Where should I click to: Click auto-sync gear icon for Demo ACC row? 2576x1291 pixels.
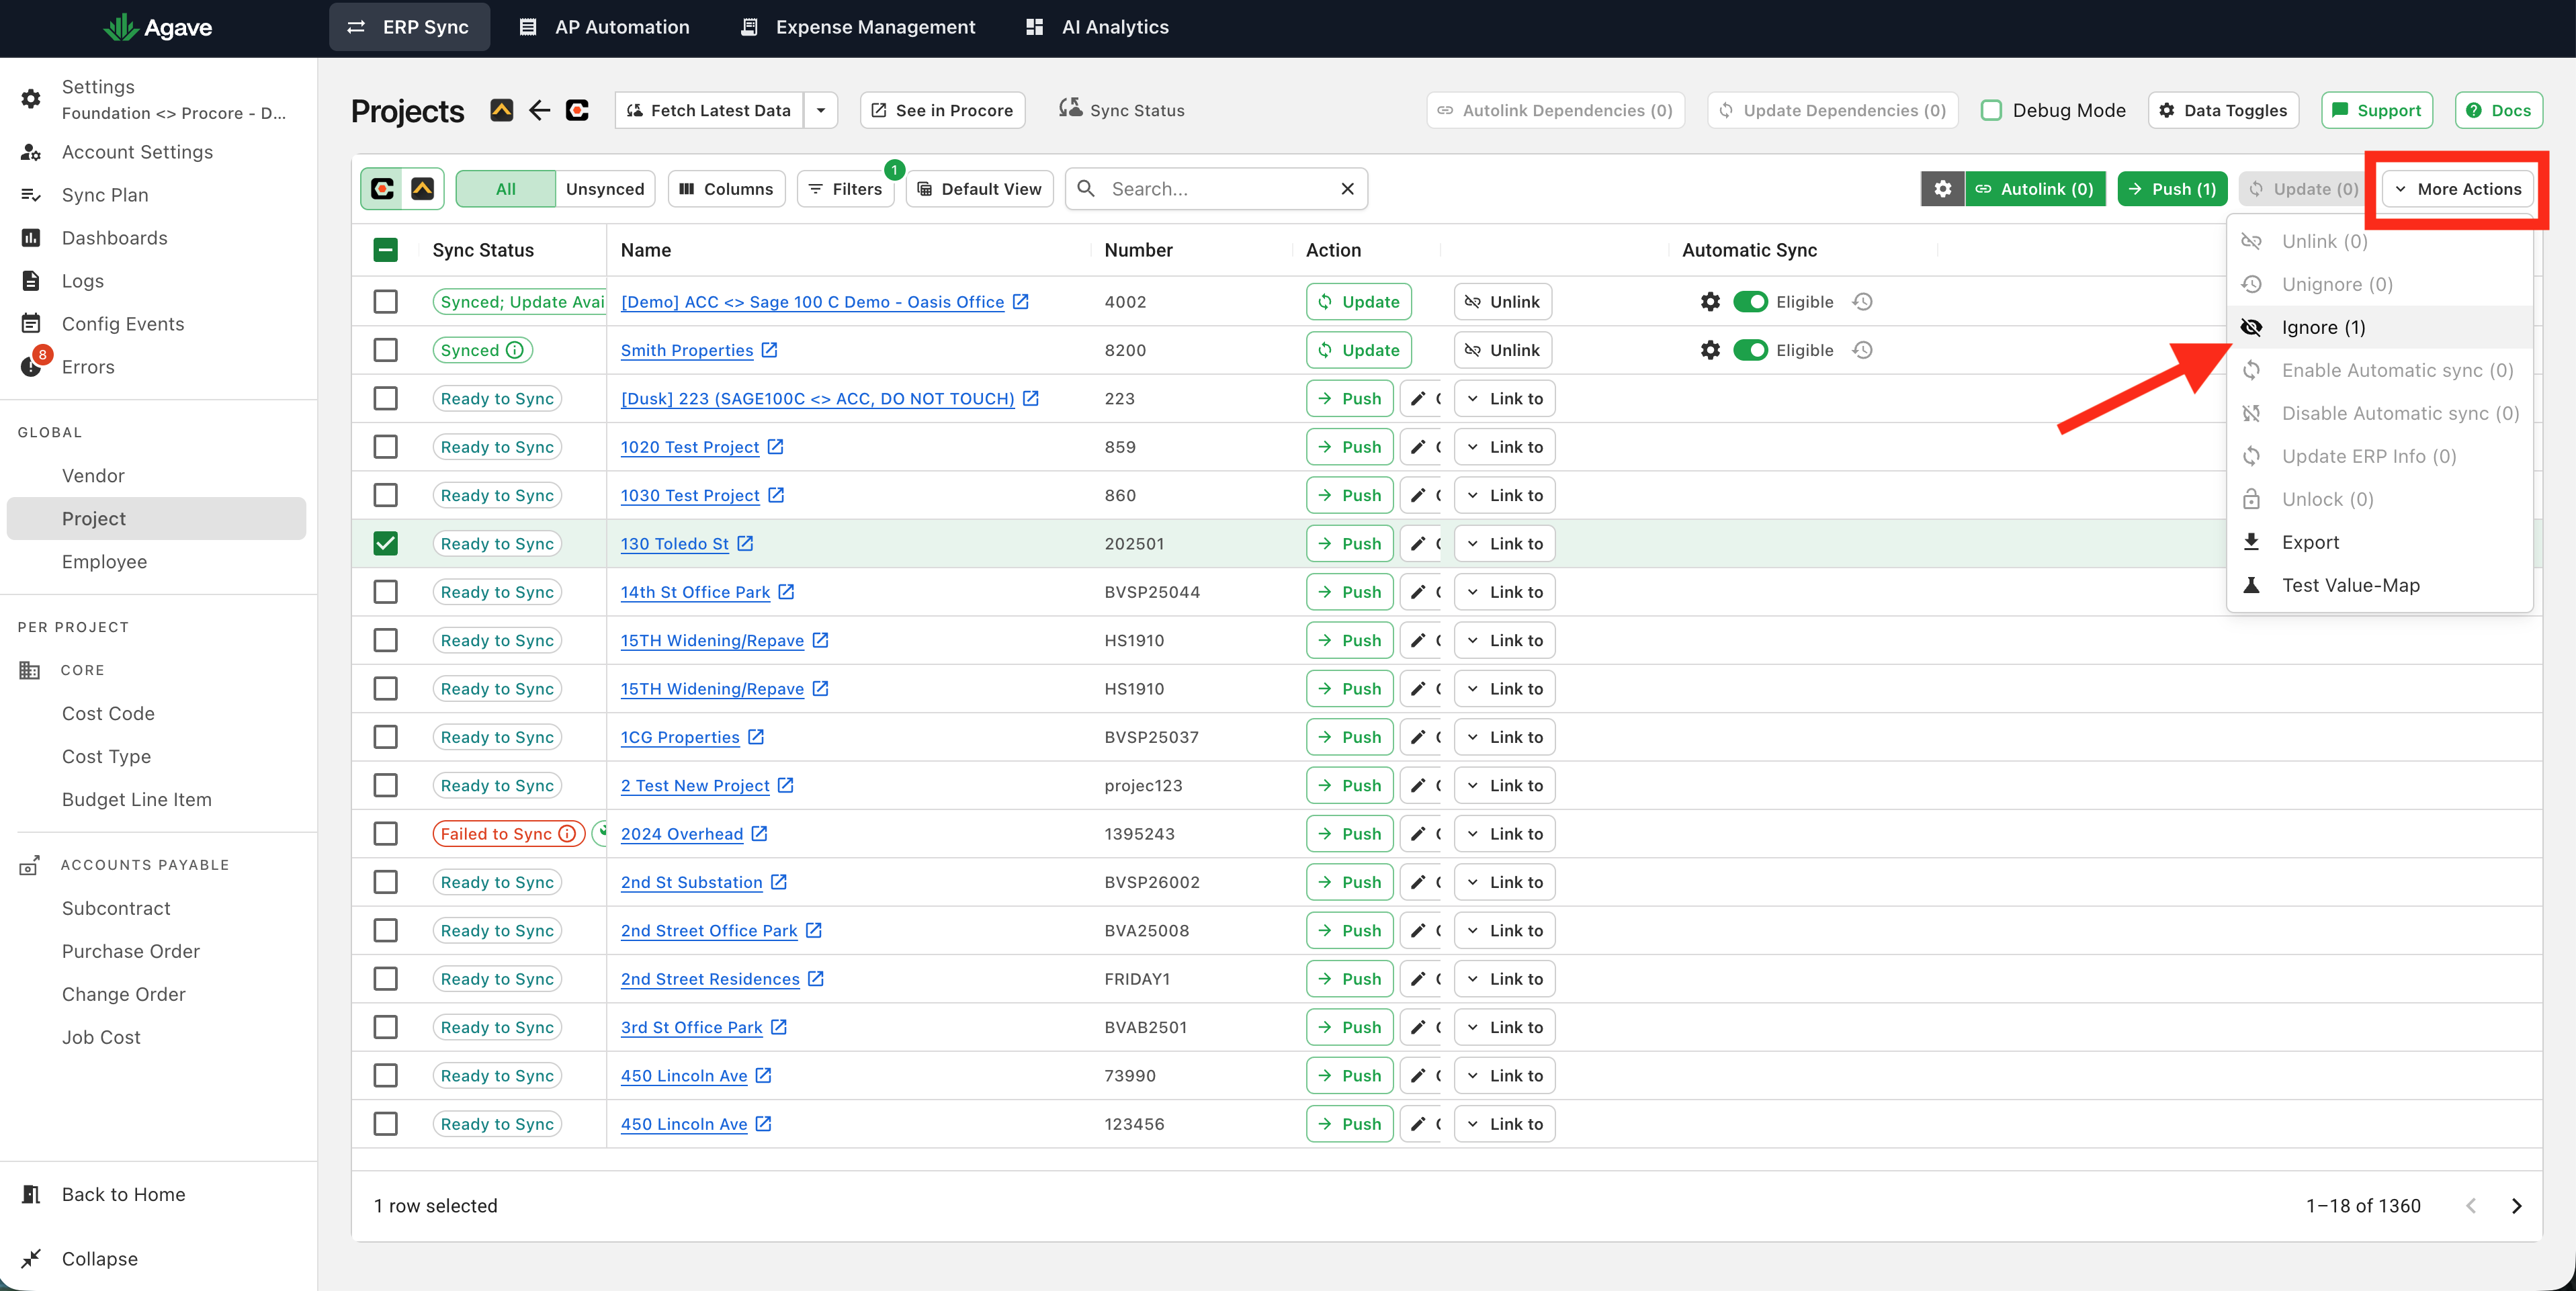click(x=1710, y=302)
